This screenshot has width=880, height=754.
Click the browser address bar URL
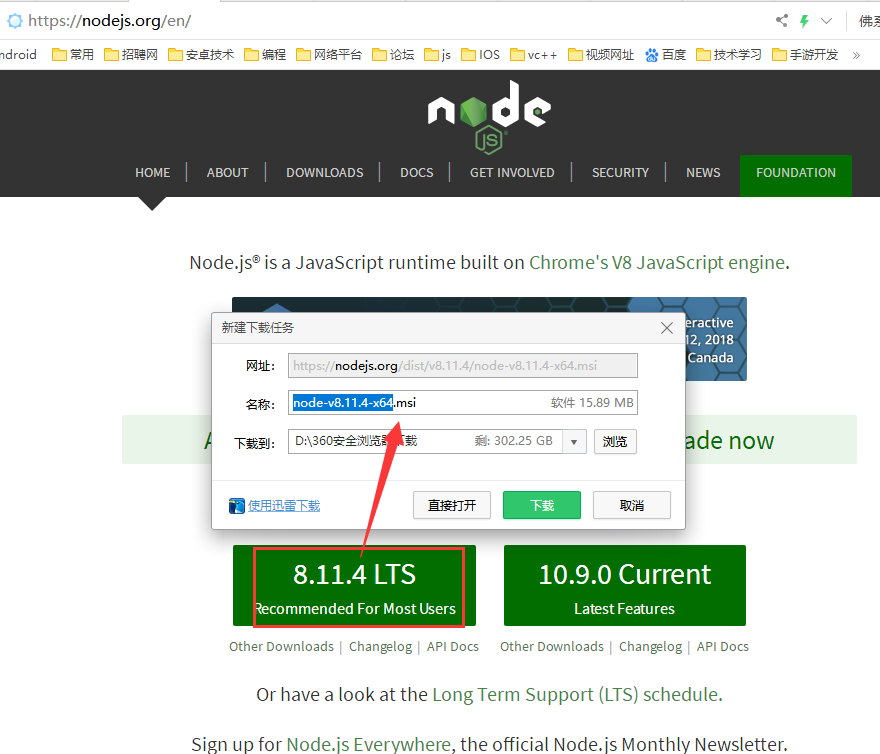click(x=109, y=21)
